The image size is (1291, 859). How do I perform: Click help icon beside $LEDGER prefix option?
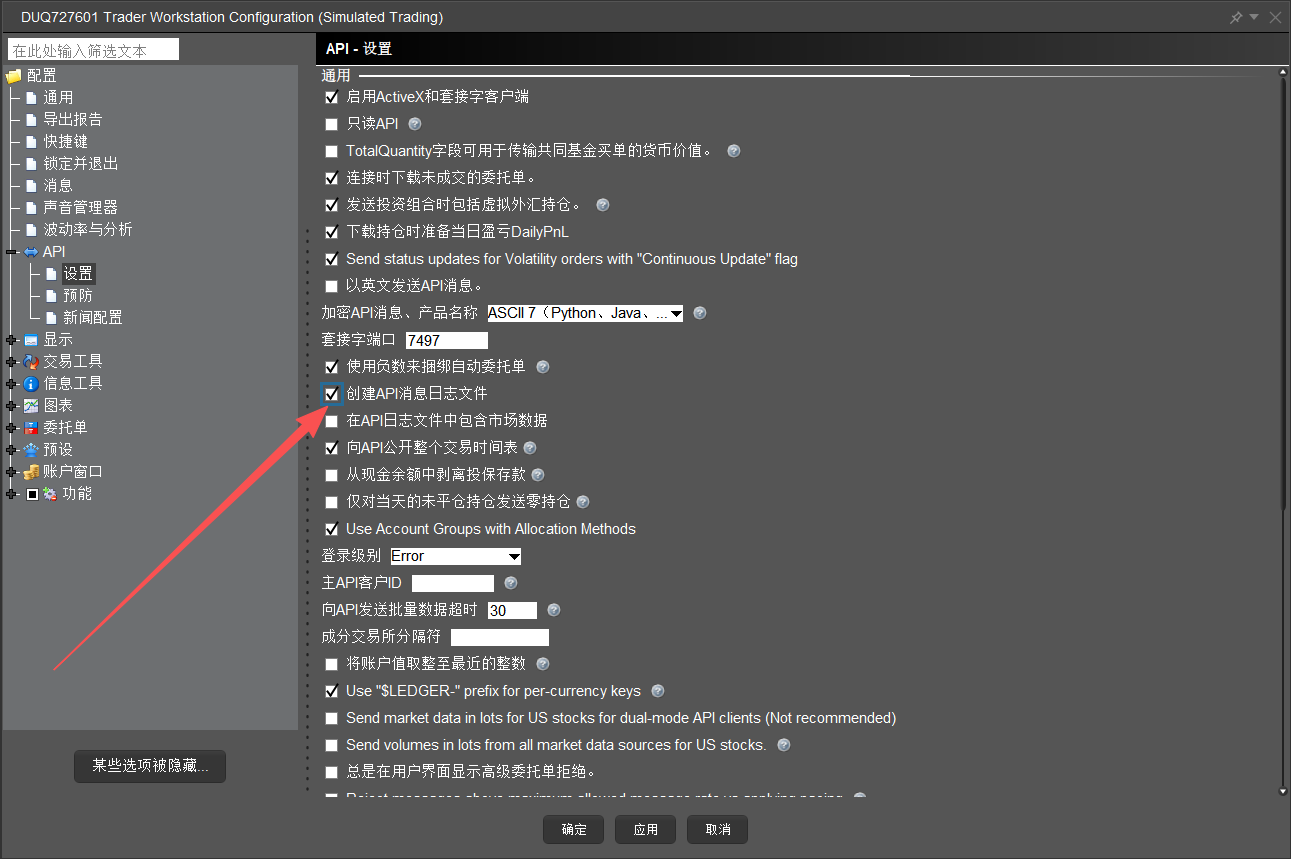658,691
